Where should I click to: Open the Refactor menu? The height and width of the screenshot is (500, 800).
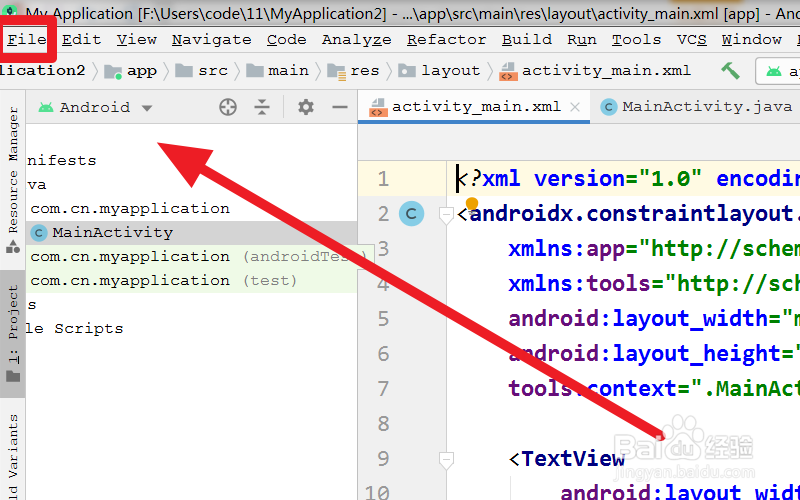tap(446, 39)
